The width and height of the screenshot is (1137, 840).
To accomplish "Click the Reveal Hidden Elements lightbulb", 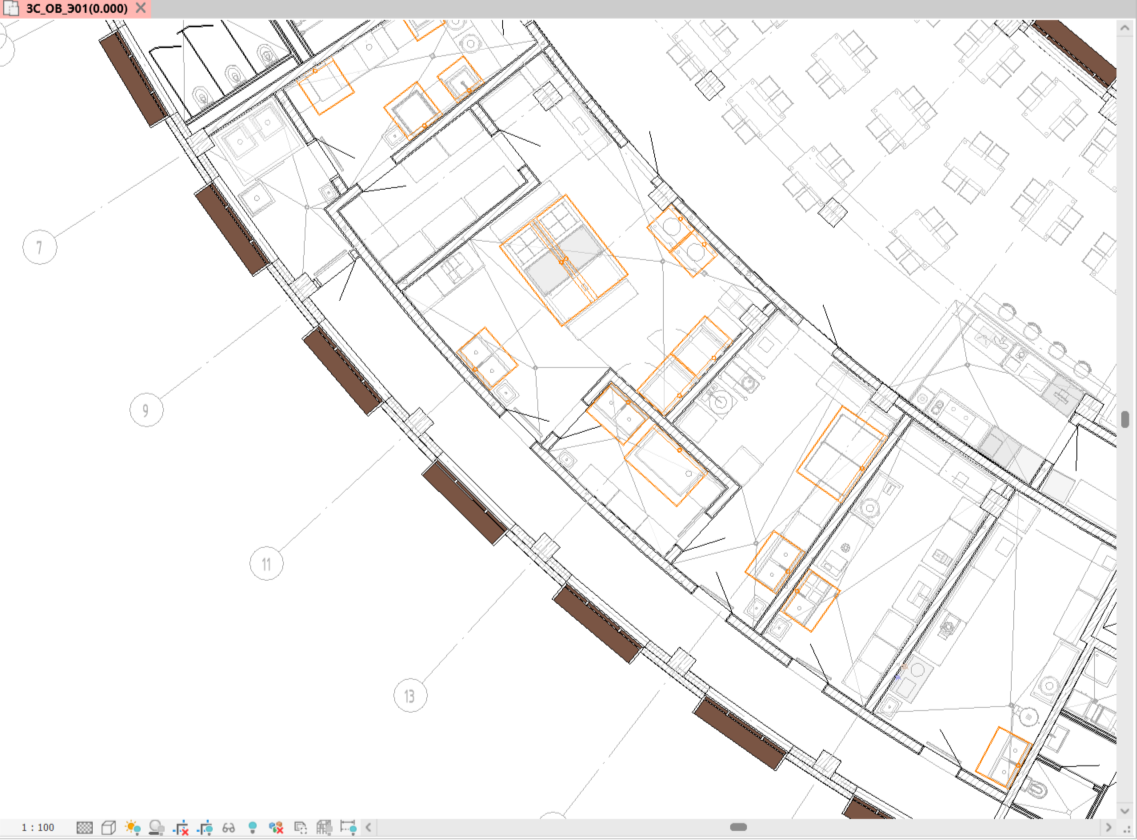I will pos(253,828).
